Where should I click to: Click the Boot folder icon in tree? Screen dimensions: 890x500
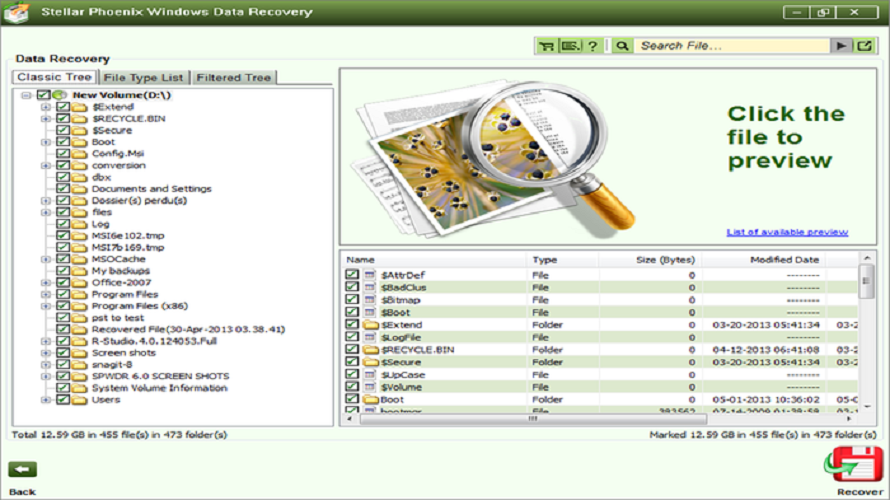[x=79, y=142]
